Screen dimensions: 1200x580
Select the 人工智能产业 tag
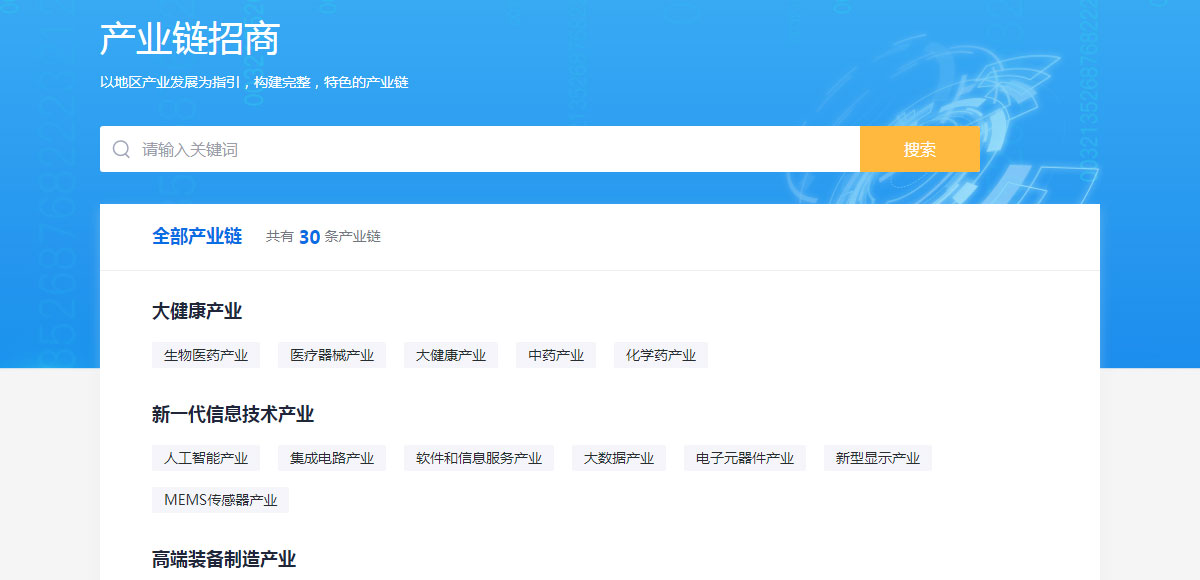pyautogui.click(x=206, y=457)
